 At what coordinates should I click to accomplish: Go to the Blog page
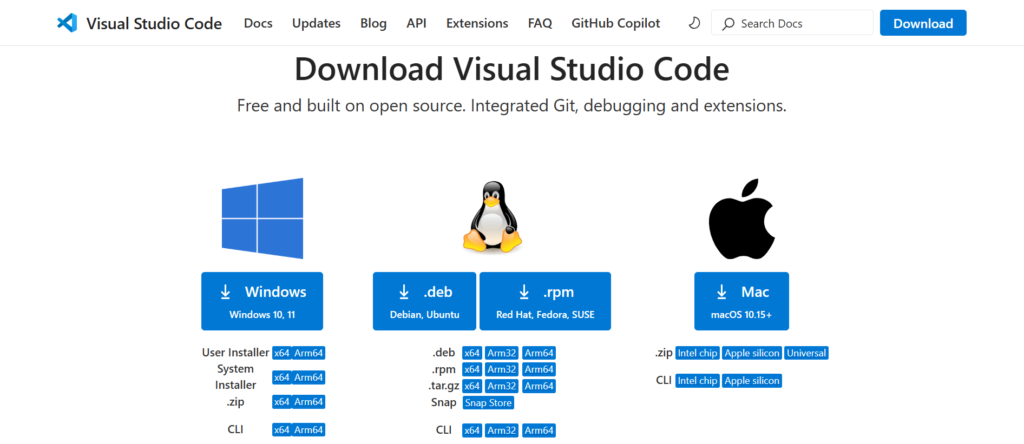pos(373,24)
